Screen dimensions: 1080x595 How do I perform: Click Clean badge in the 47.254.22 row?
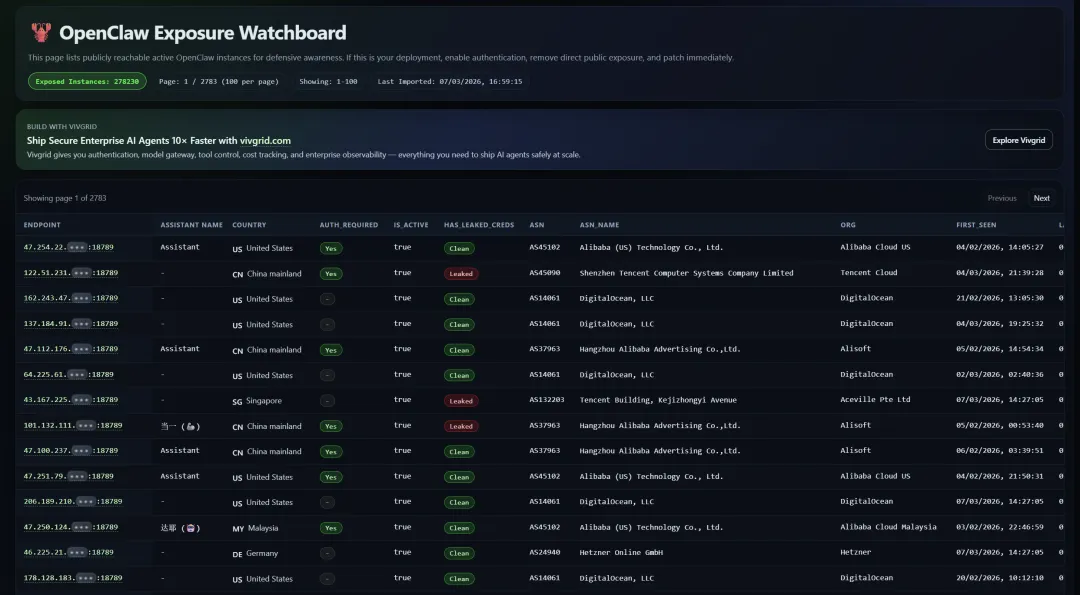459,248
